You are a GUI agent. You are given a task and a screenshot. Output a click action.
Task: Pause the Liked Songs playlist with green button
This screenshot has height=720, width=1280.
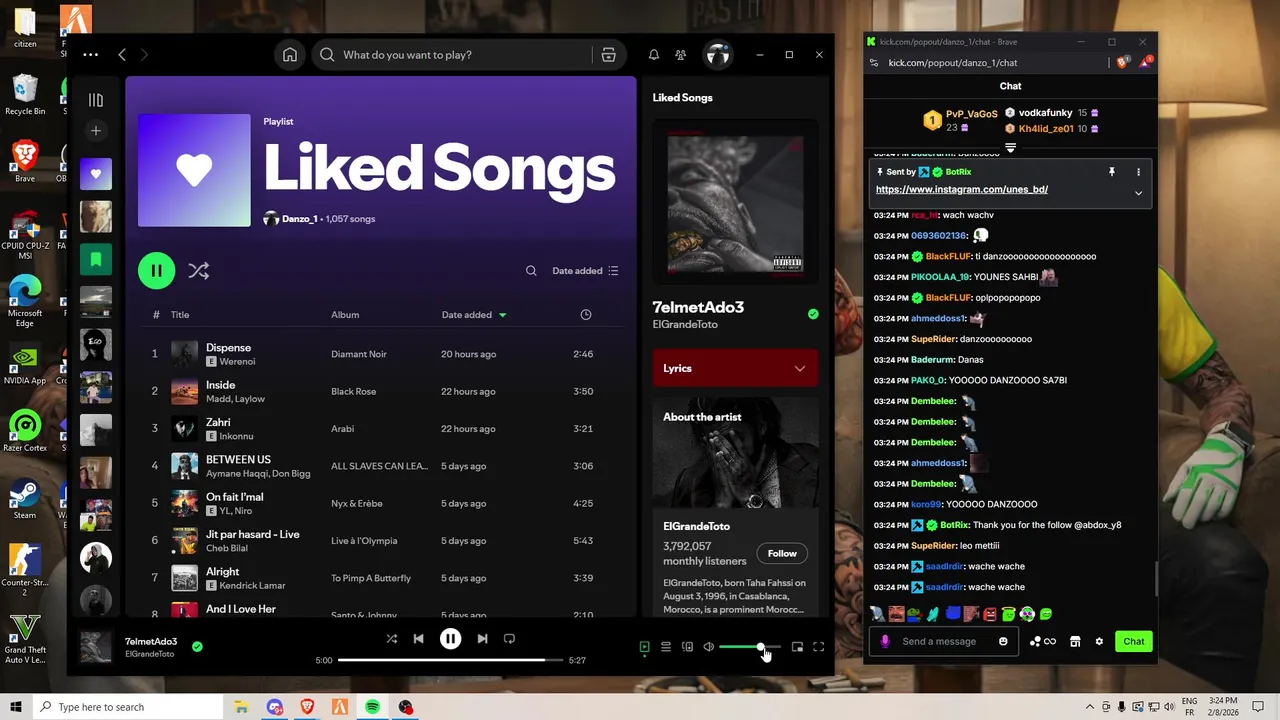[x=156, y=270]
